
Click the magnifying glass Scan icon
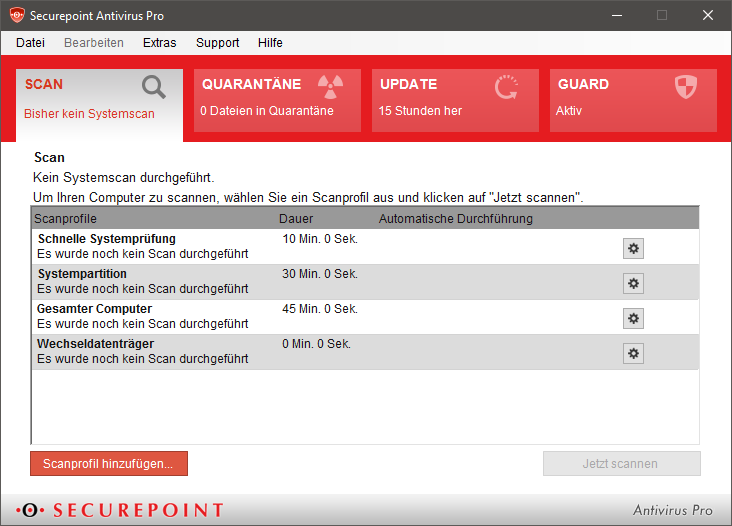coord(153,88)
